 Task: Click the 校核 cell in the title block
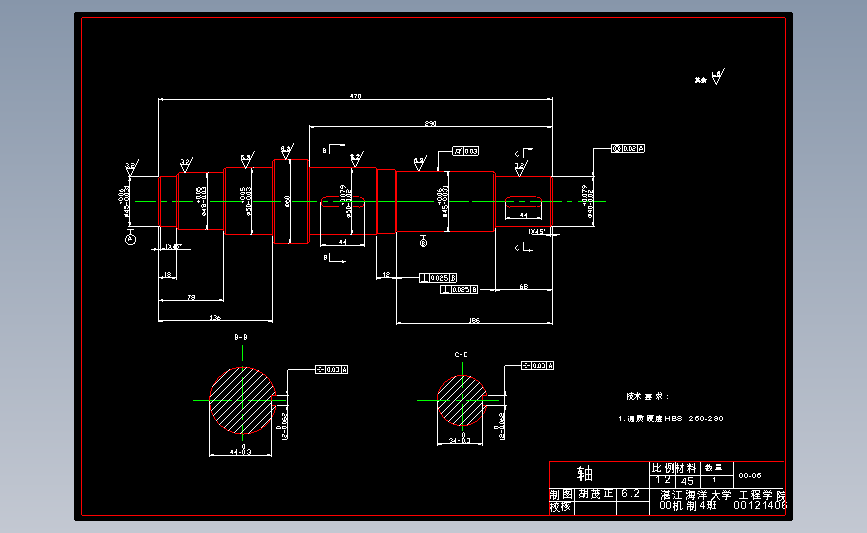click(560, 506)
